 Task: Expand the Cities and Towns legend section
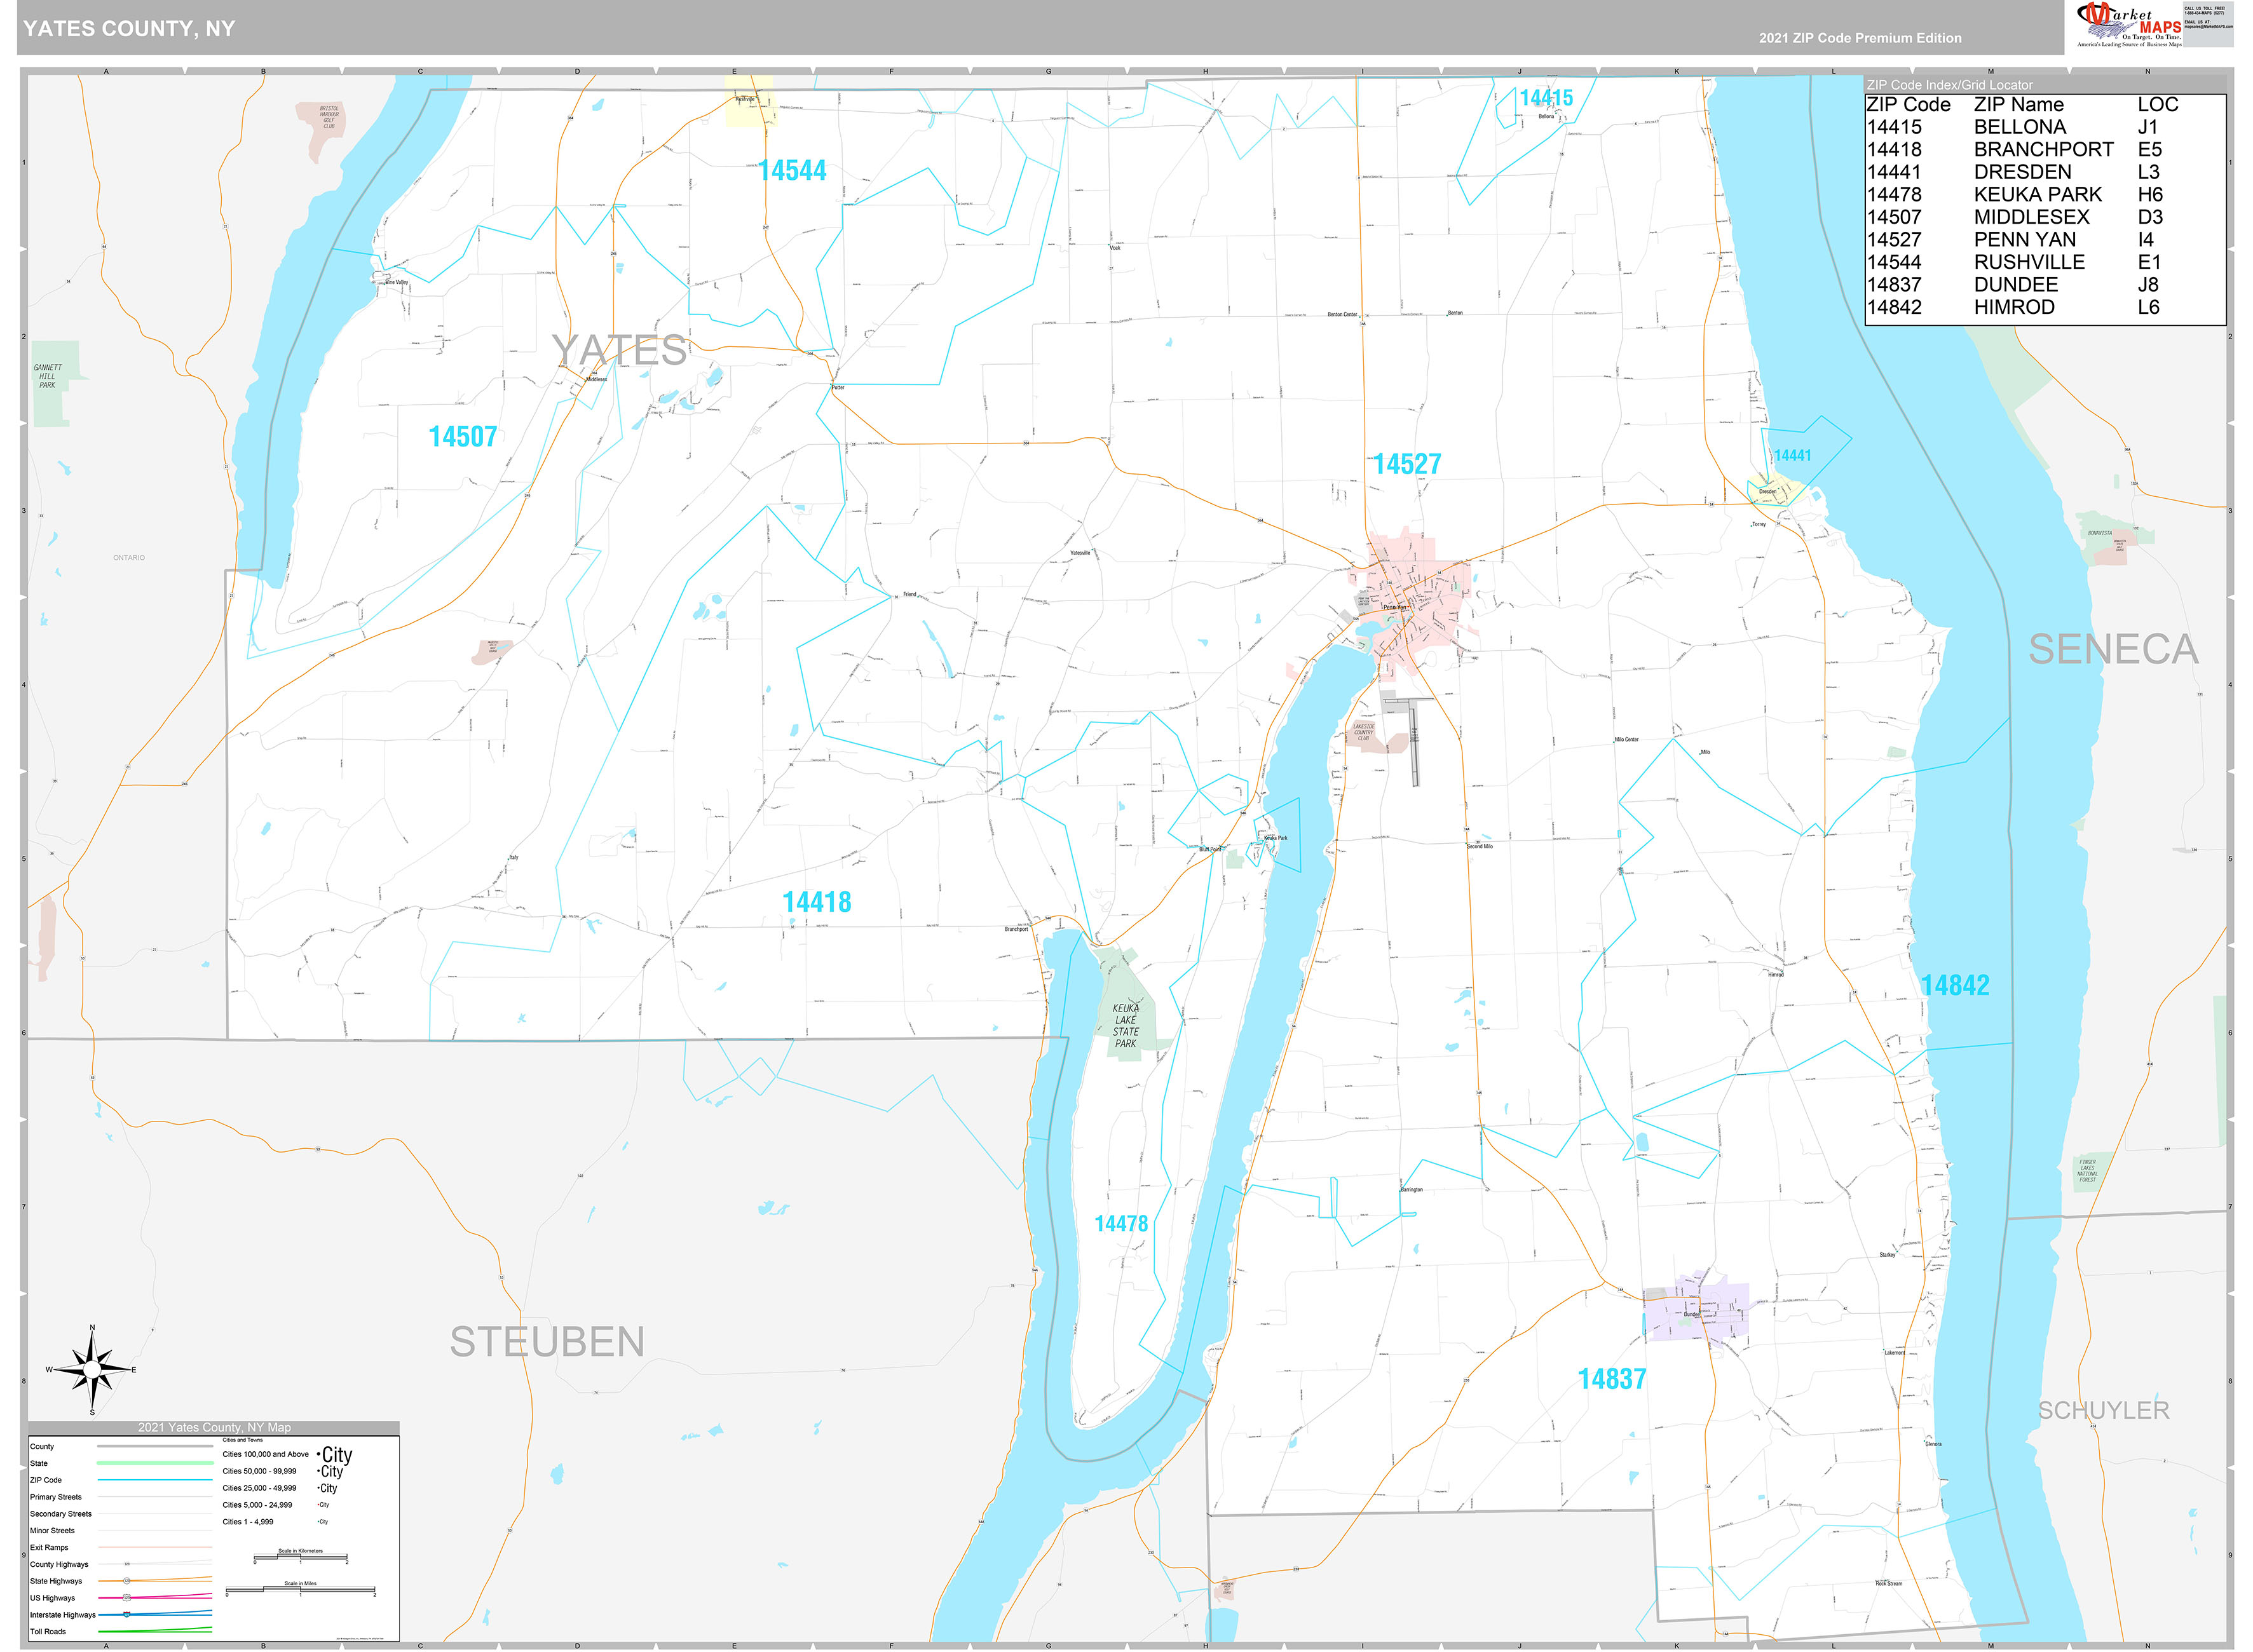[243, 1440]
